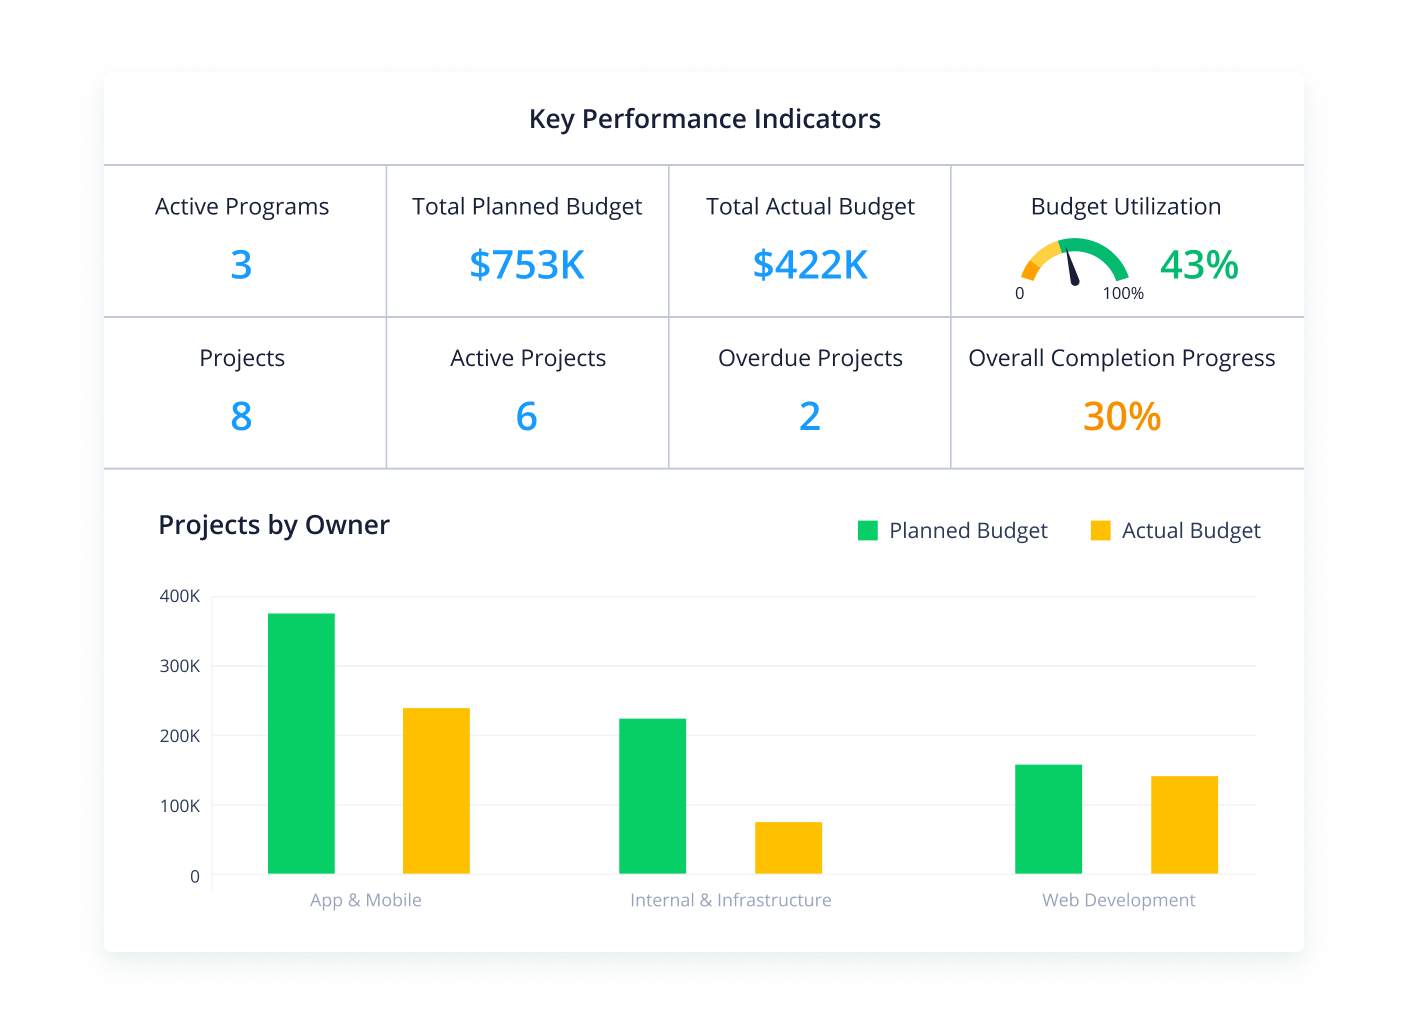1408x1024 pixels.
Task: Expand the Projects by Owner chart section
Action: [273, 524]
